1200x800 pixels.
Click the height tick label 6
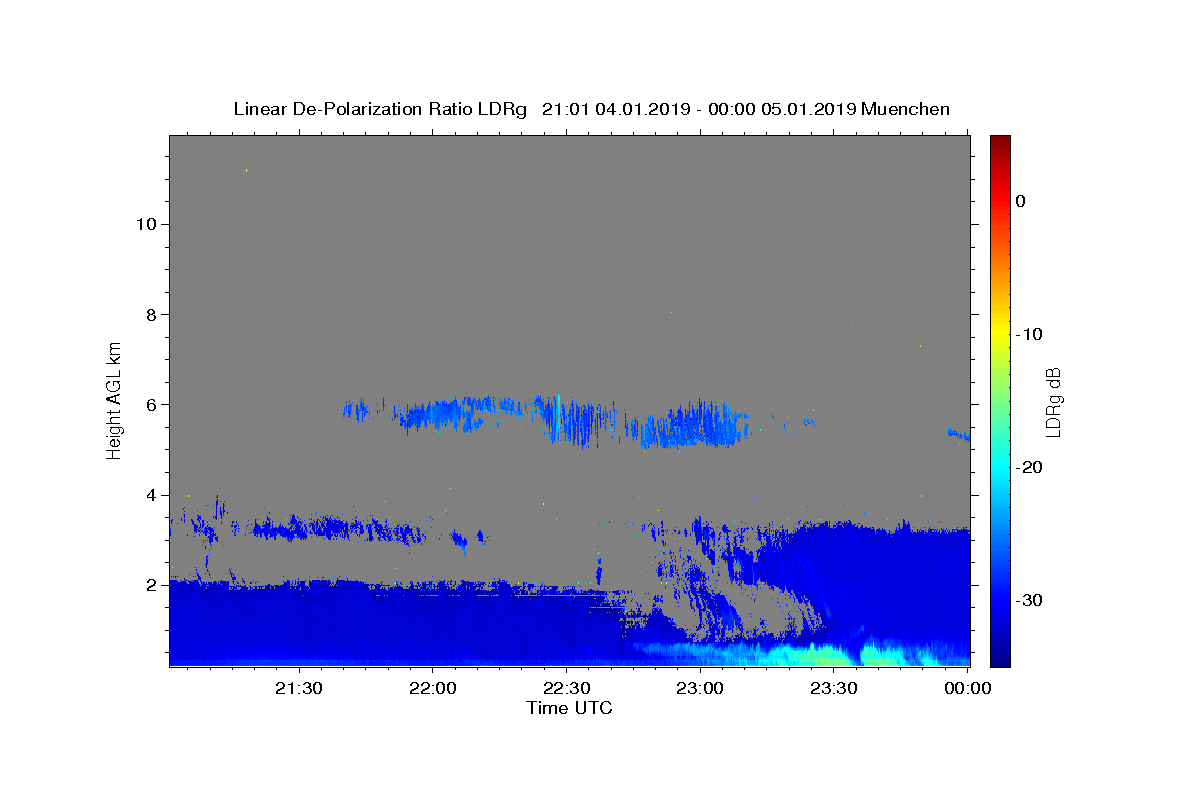click(152, 405)
